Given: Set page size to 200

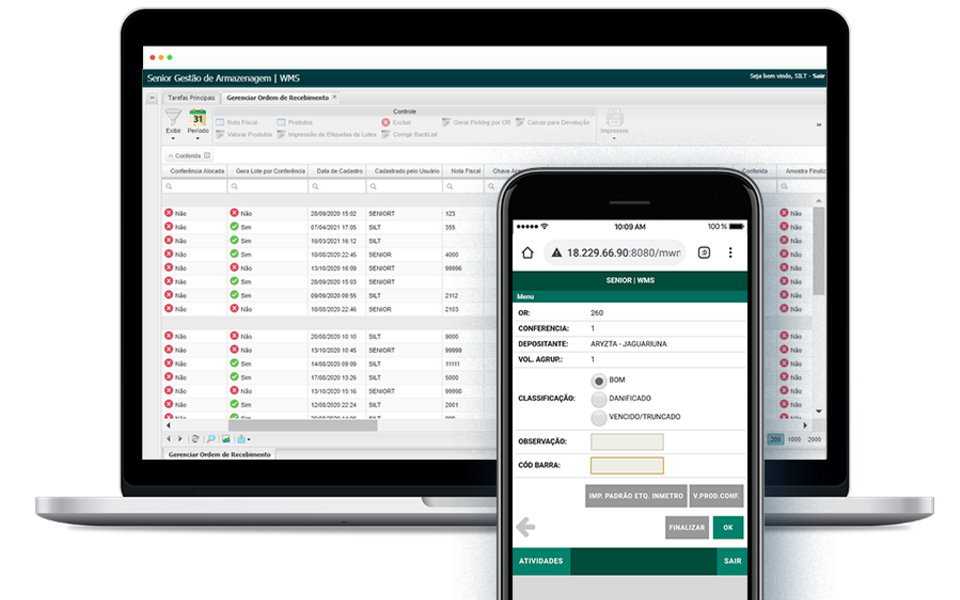Looking at the screenshot, I should [776, 440].
